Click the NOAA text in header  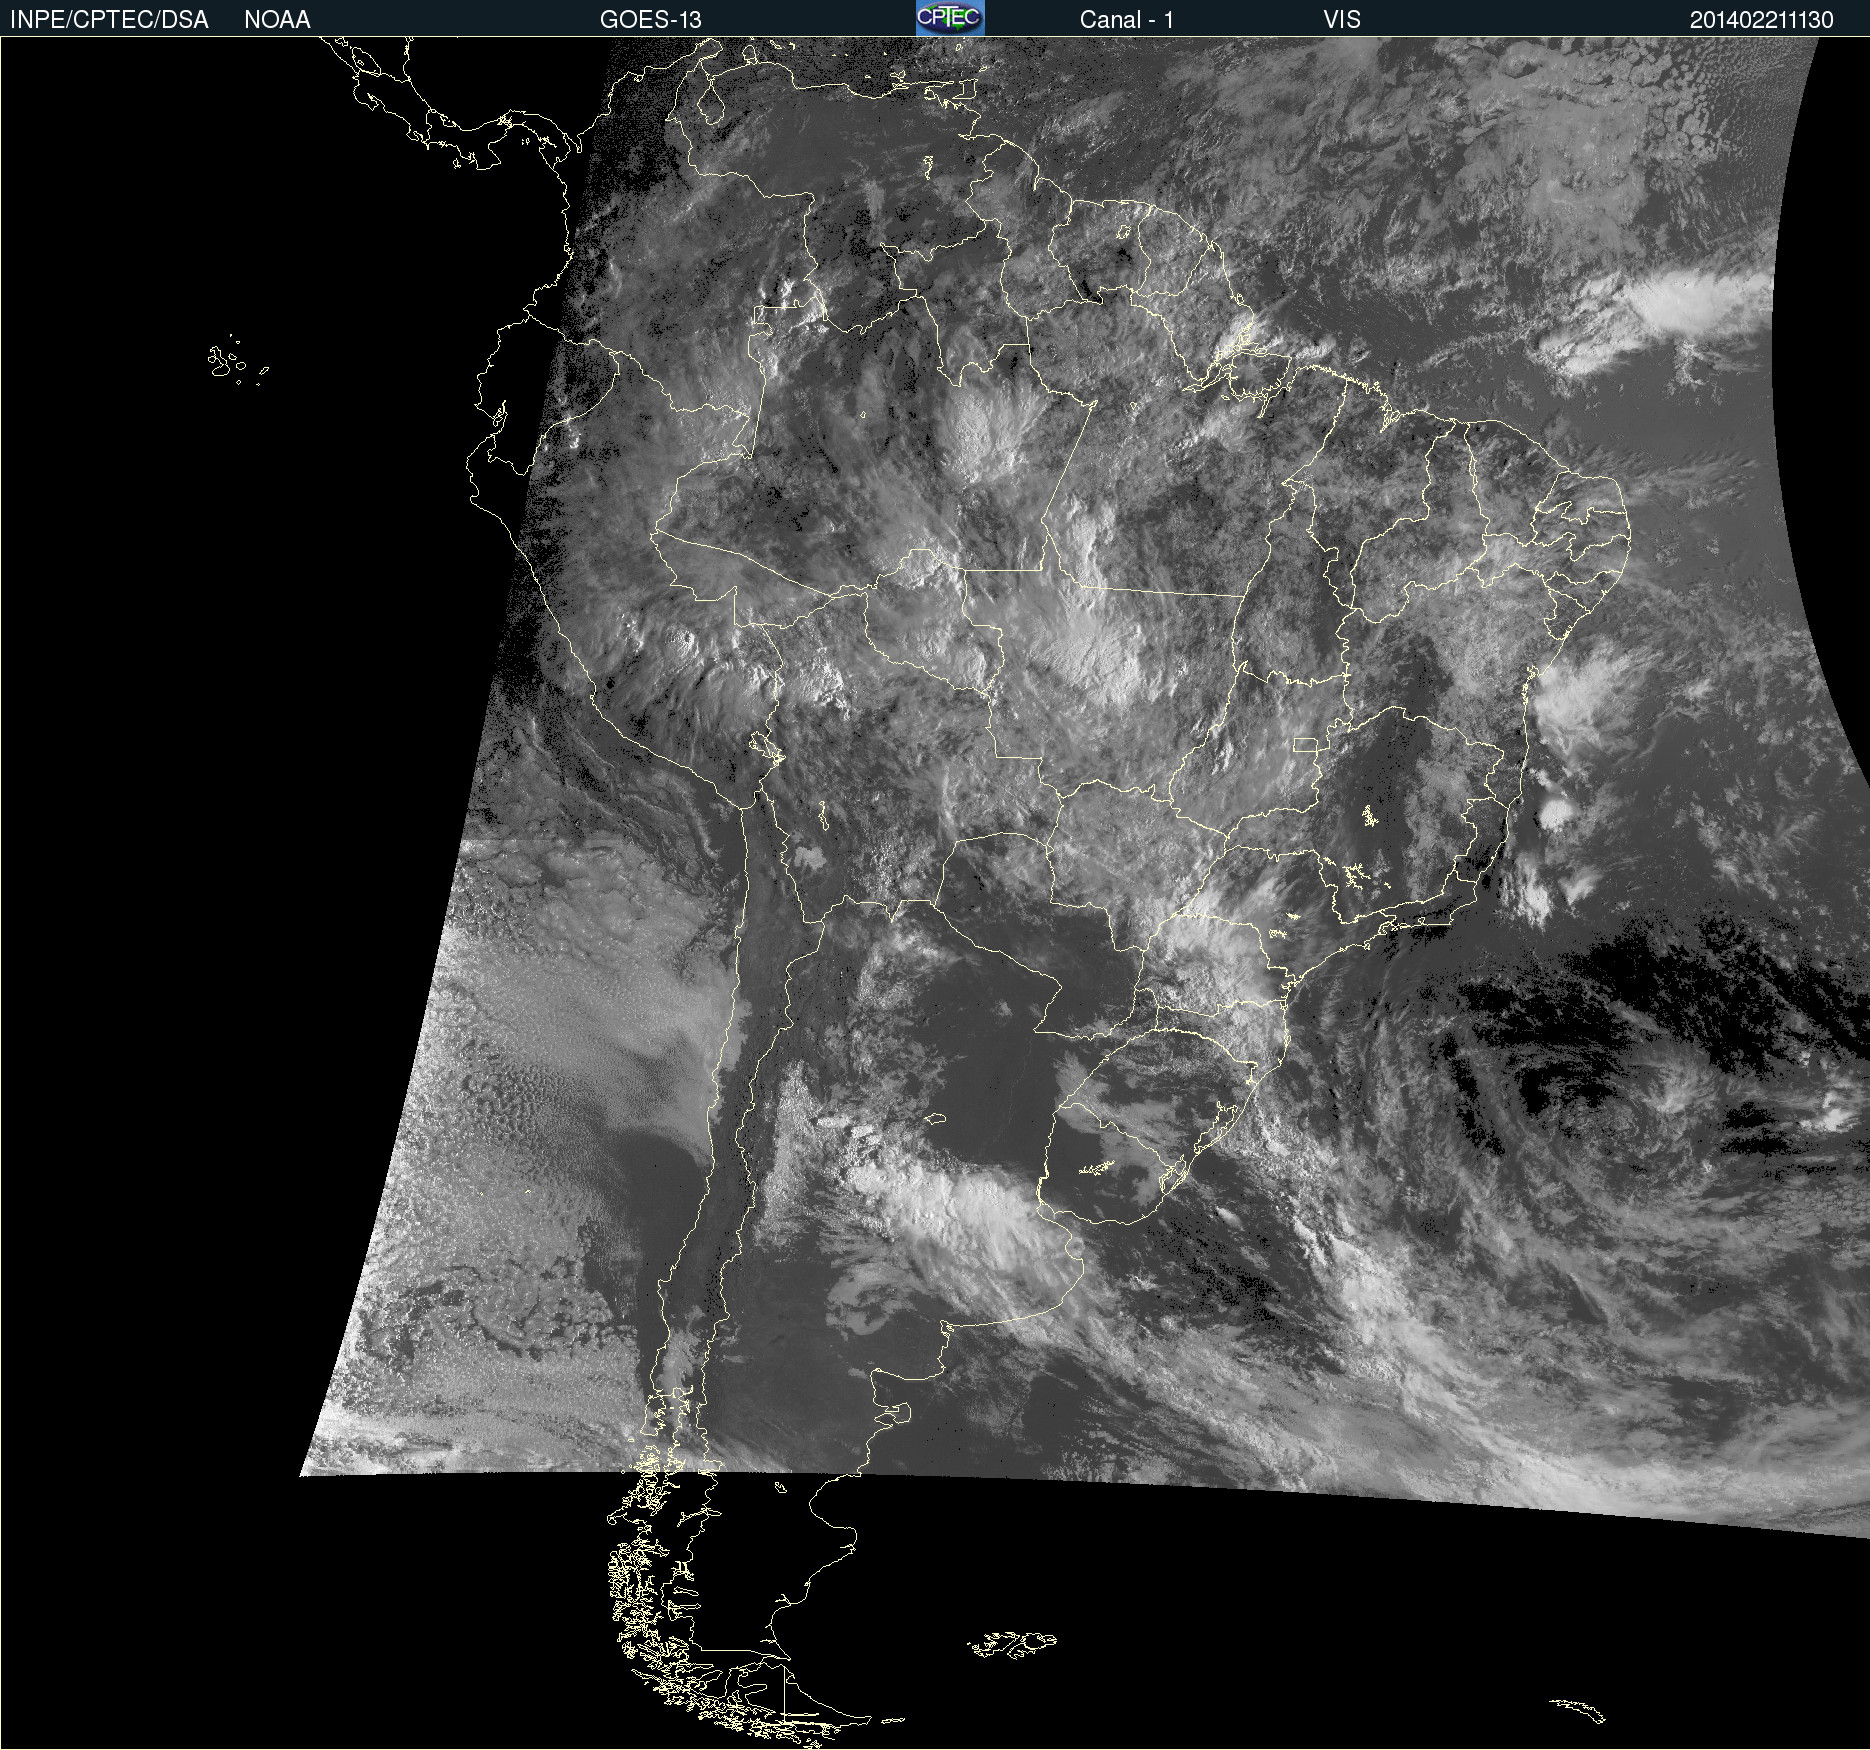[277, 19]
